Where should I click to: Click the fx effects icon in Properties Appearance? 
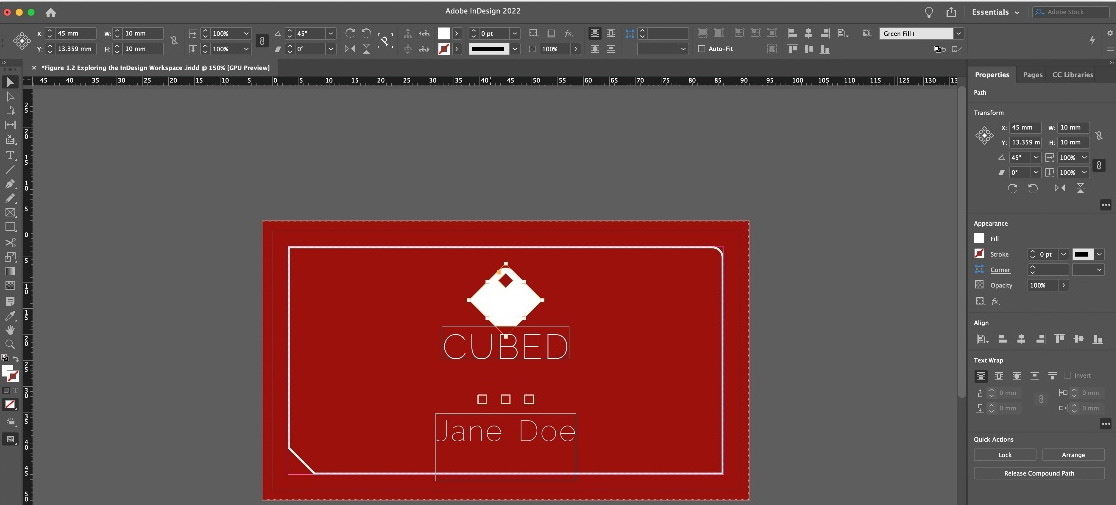point(995,302)
